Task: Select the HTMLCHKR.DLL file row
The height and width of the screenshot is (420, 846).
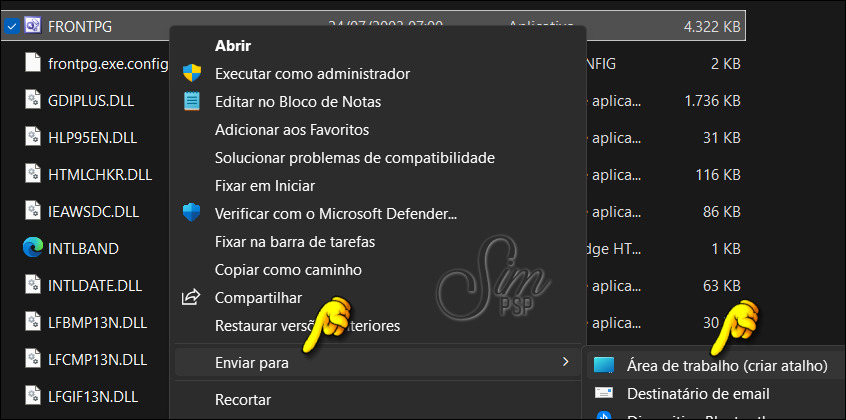Action: point(100,174)
